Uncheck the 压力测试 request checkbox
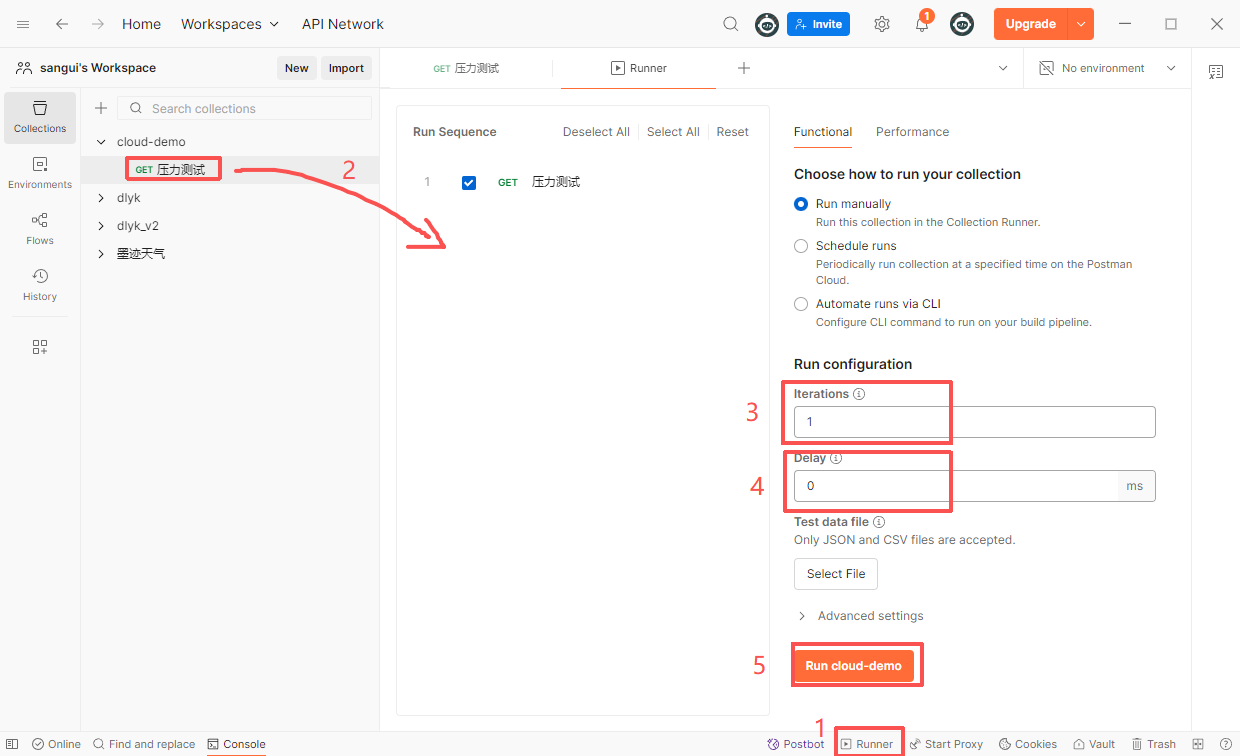Image resolution: width=1240 pixels, height=756 pixels. [x=469, y=183]
